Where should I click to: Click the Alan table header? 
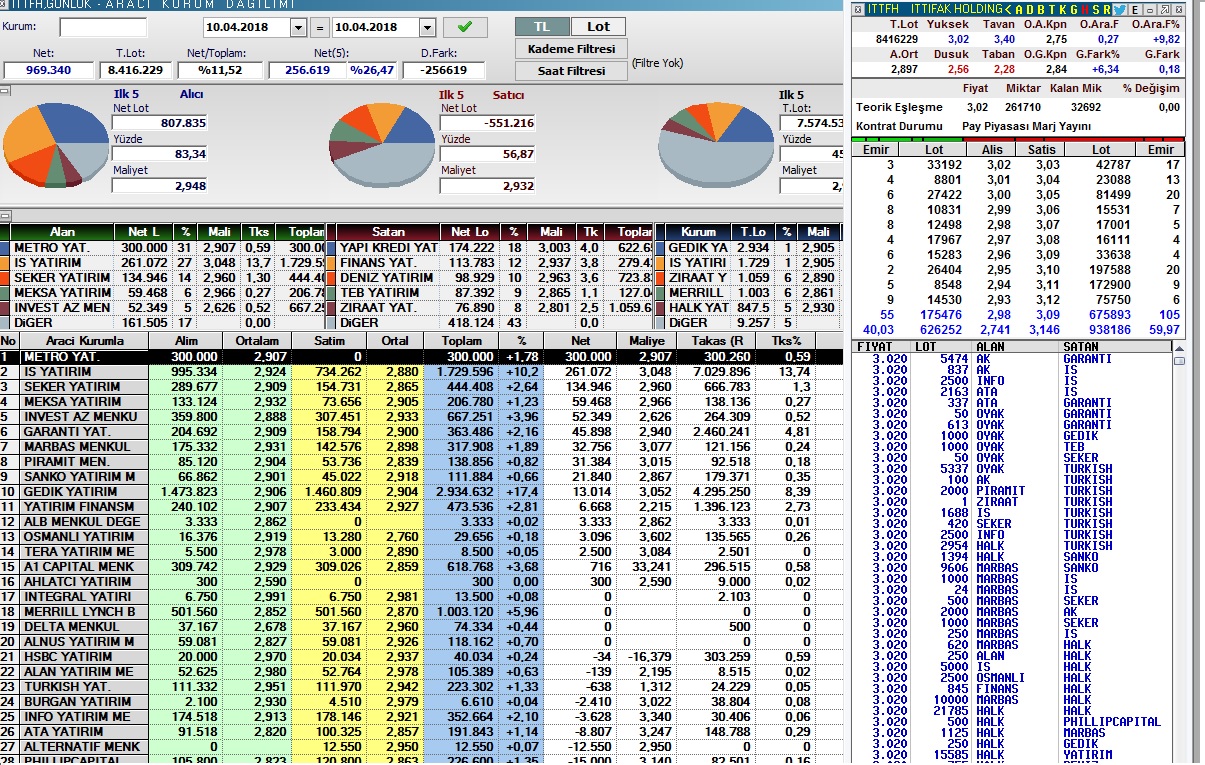coord(61,232)
